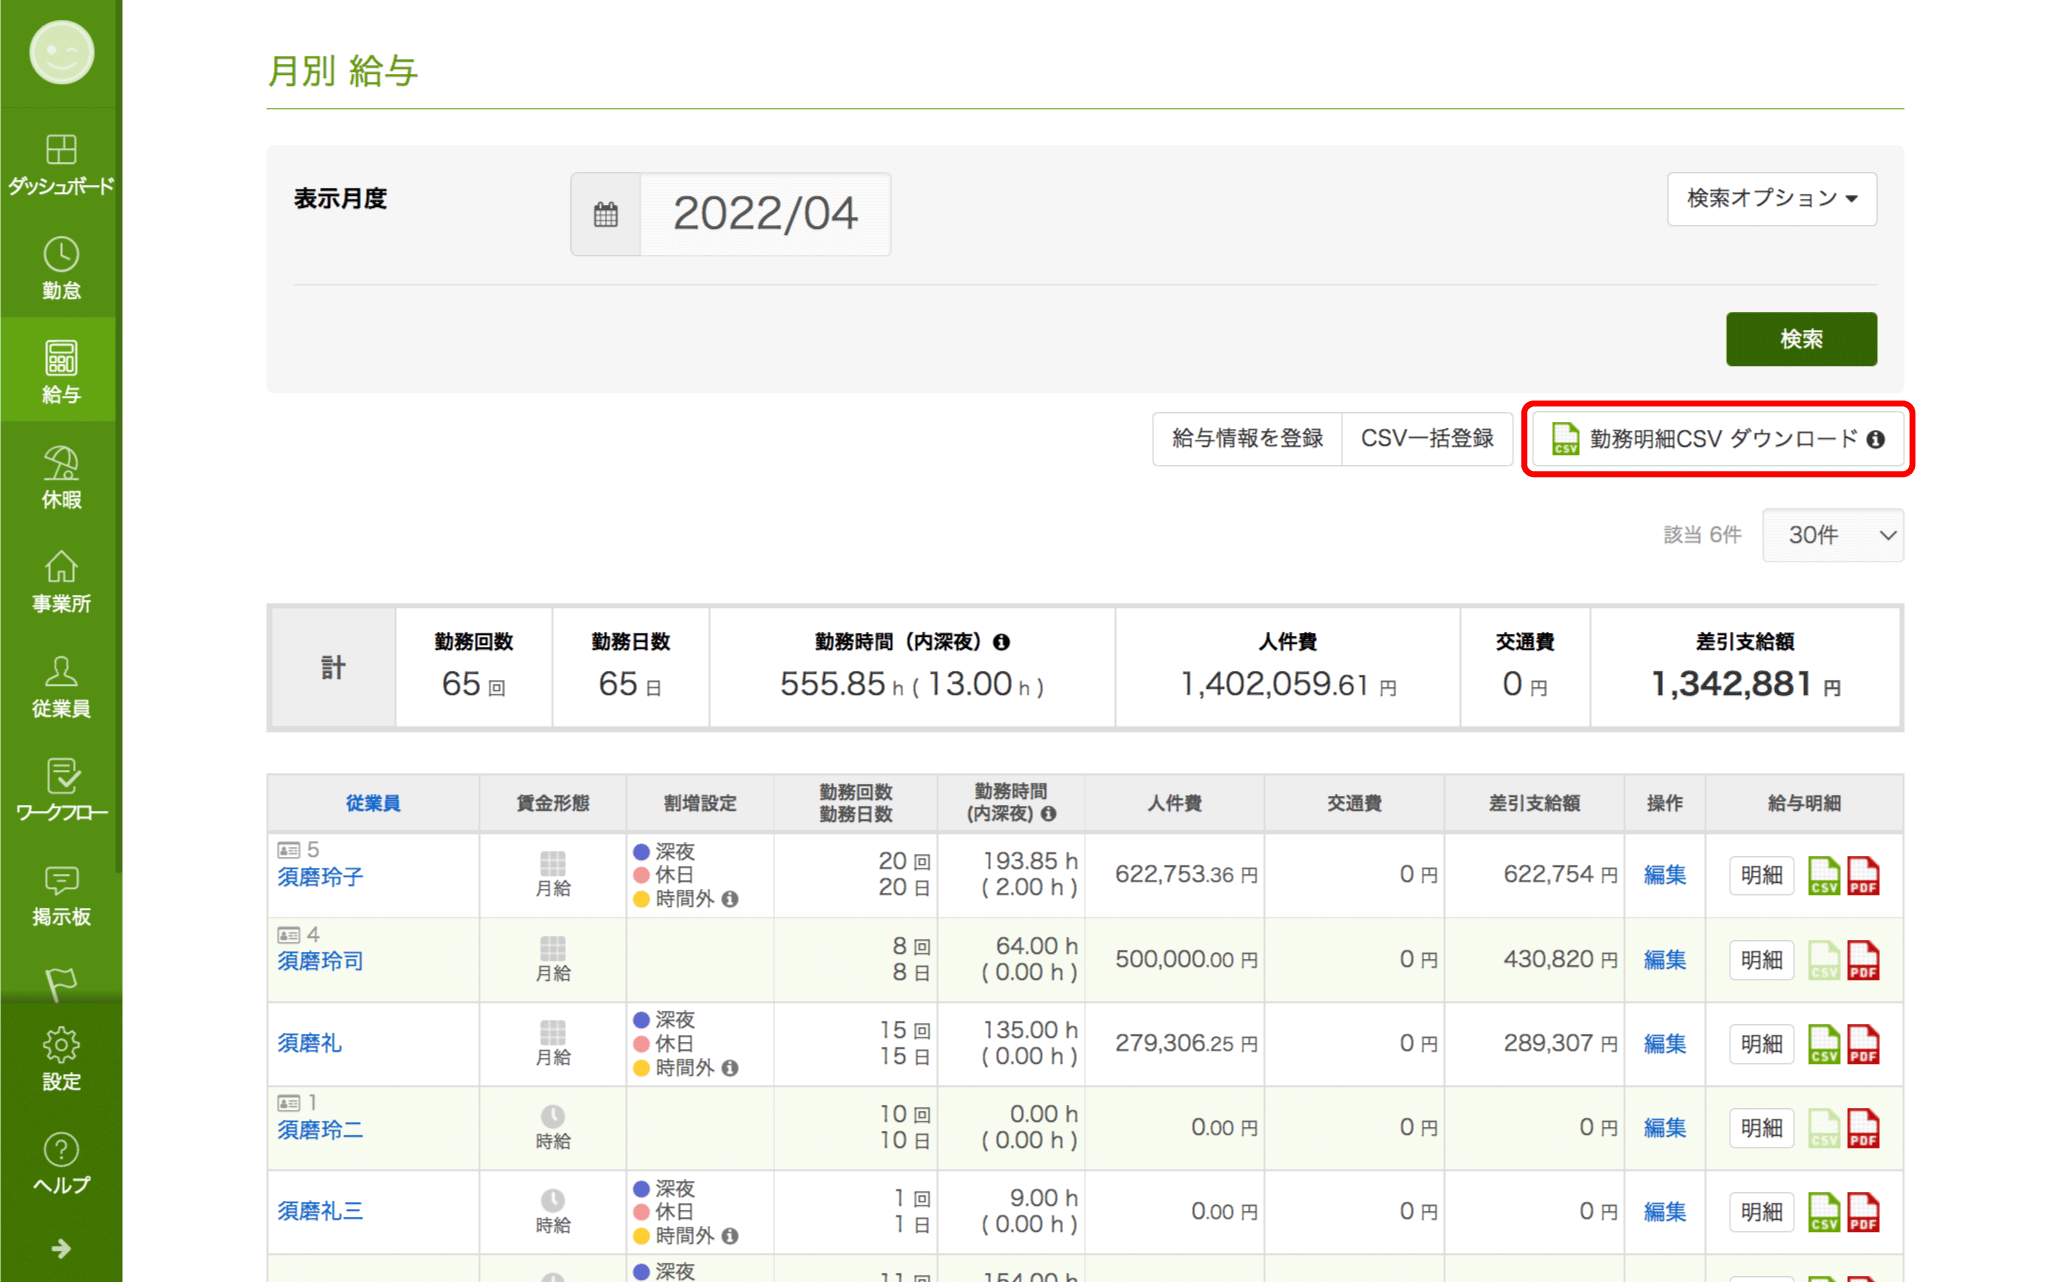2049x1282 pixels.
Task: Click info icon next to 時間外 for 須磨礼
Action: coord(731,1068)
